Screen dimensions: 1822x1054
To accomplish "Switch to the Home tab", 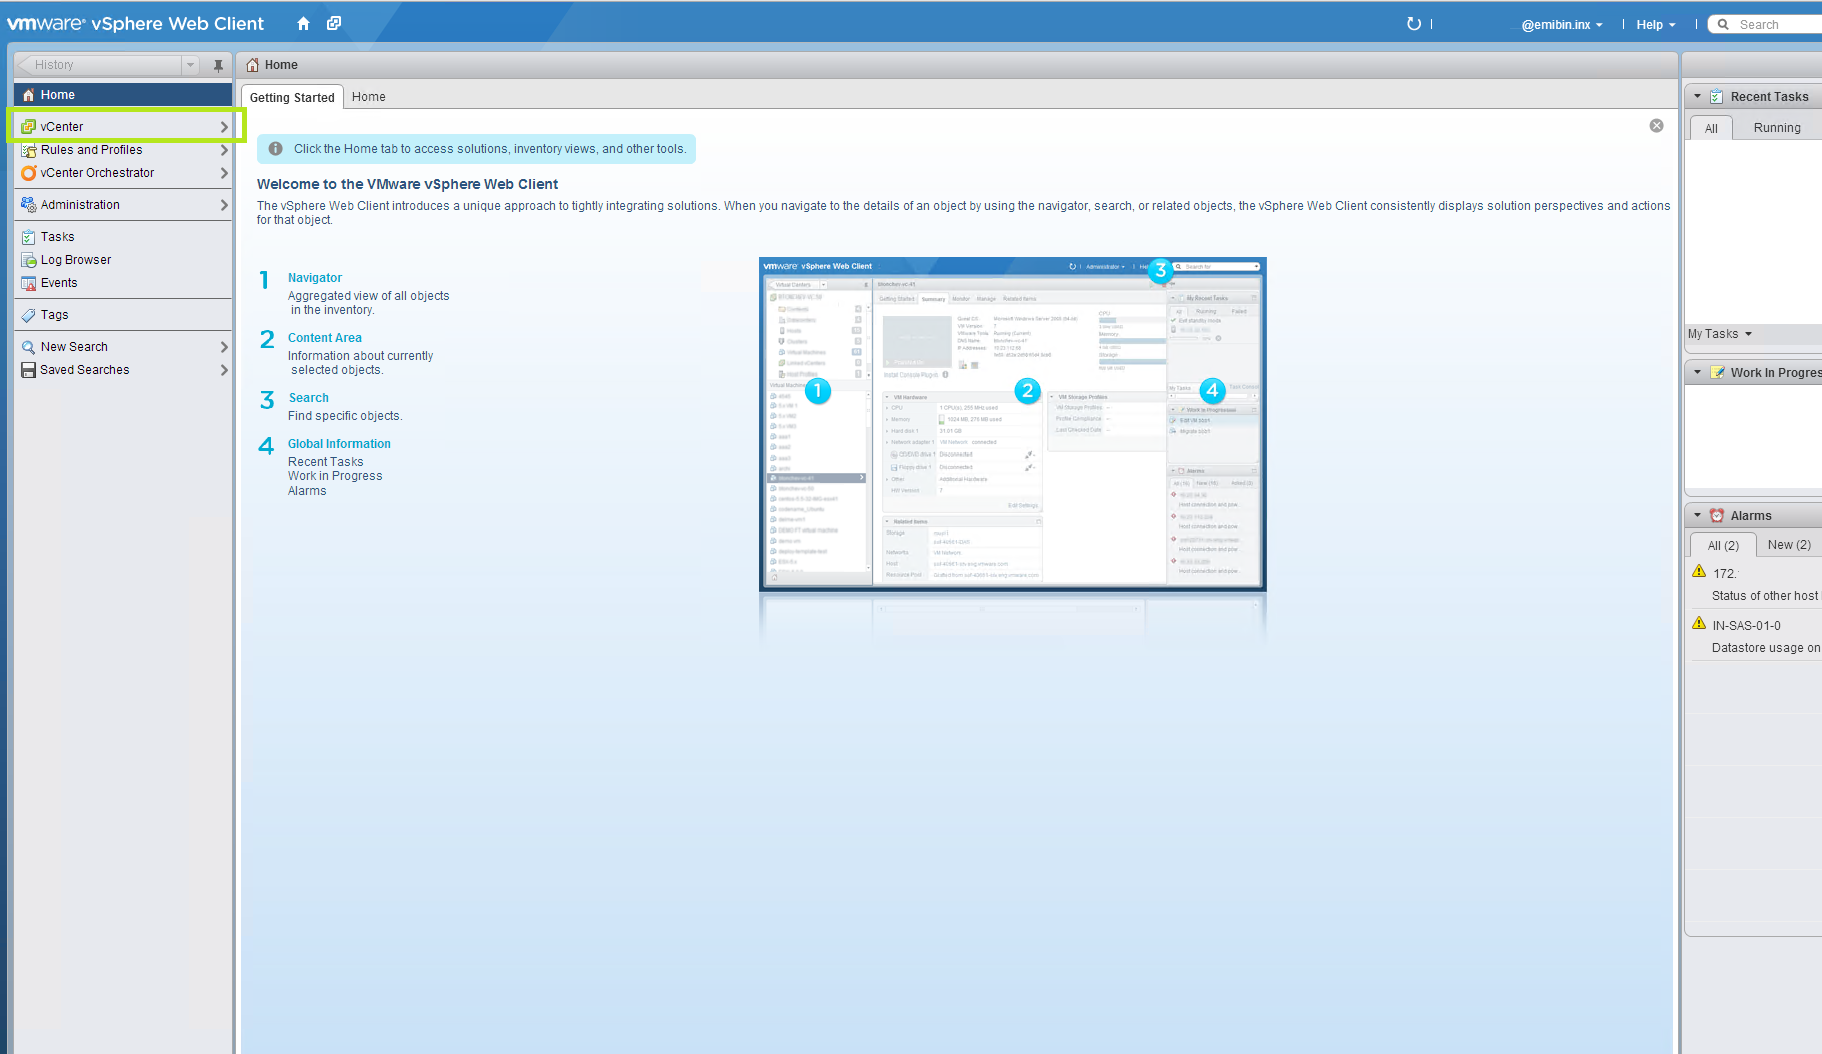I will tap(369, 97).
